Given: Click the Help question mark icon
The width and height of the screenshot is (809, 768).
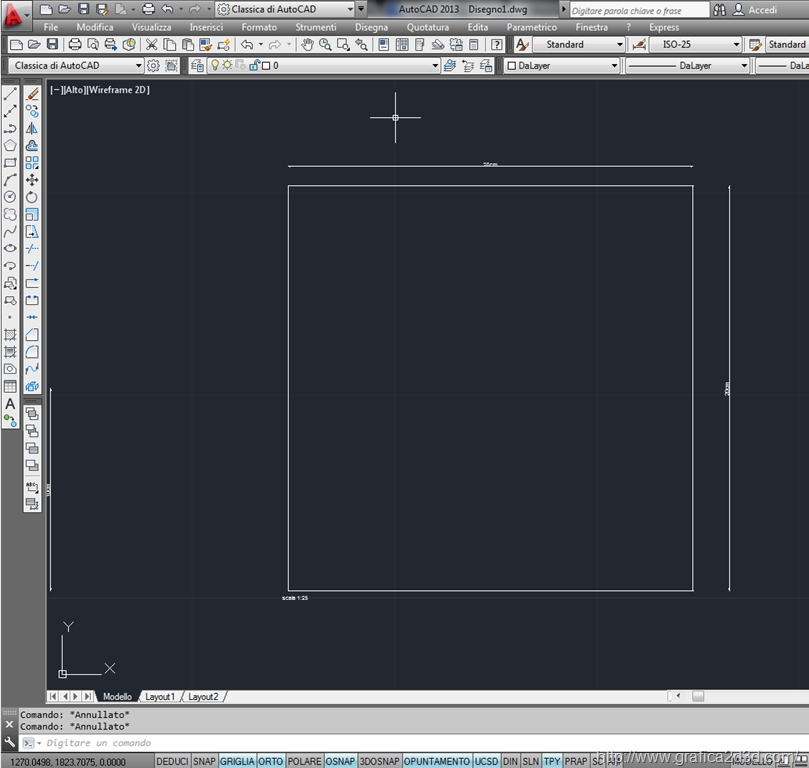Looking at the screenshot, I should tap(497, 45).
